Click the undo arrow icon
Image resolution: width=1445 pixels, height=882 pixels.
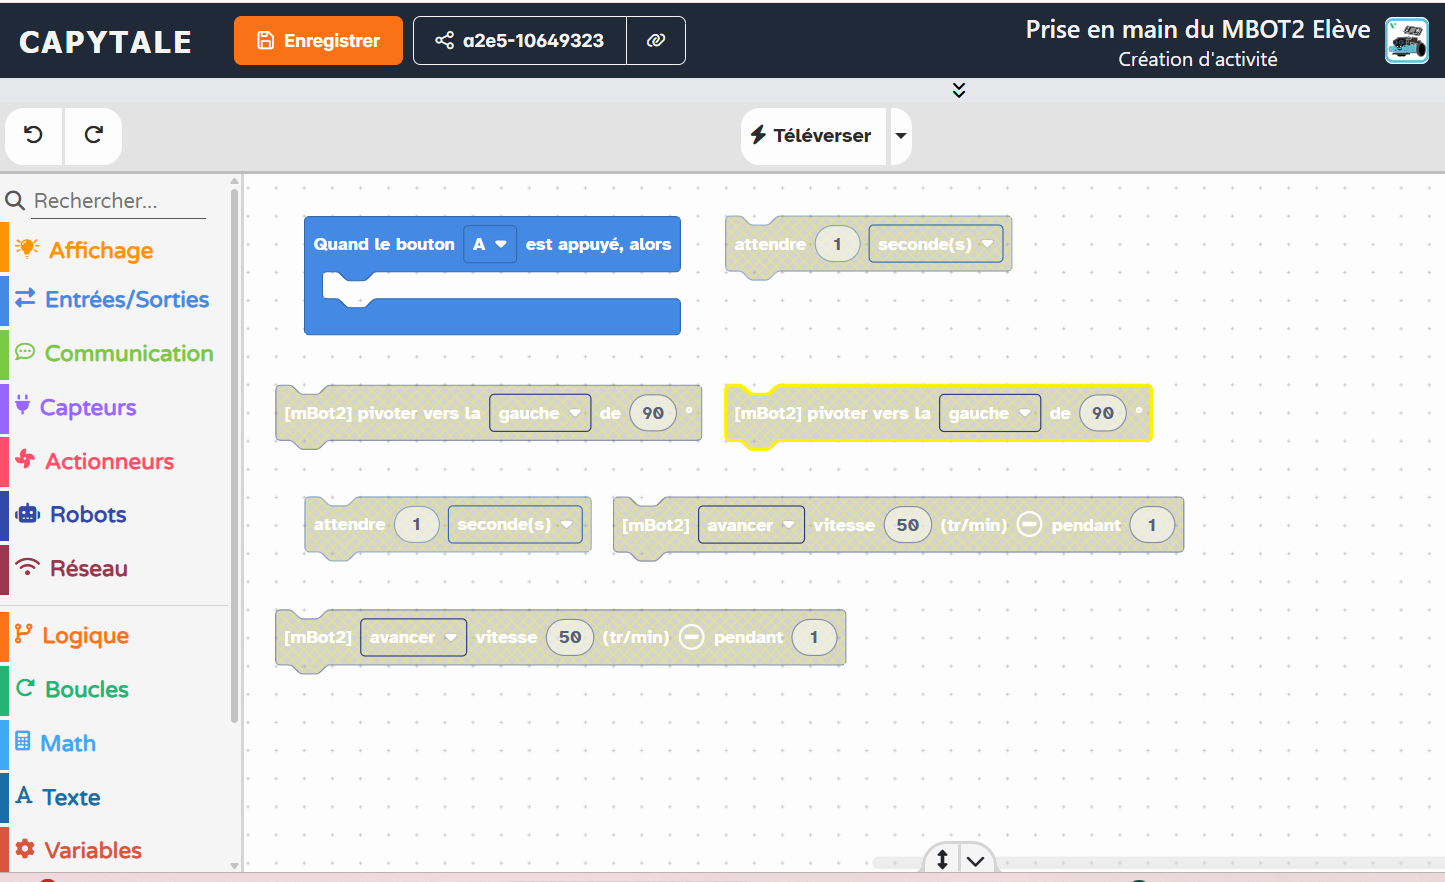point(33,135)
